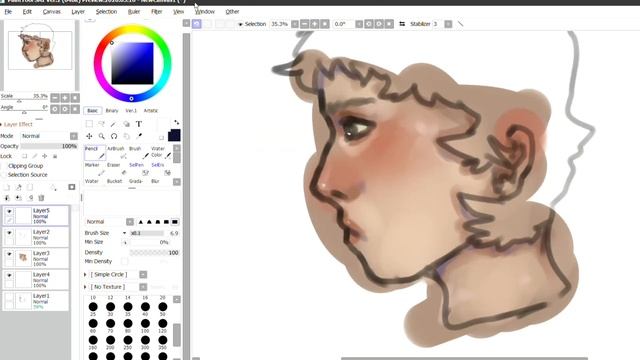The height and width of the screenshot is (360, 640).
Task: Select the Zoom magnifier tool
Action: [101, 136]
